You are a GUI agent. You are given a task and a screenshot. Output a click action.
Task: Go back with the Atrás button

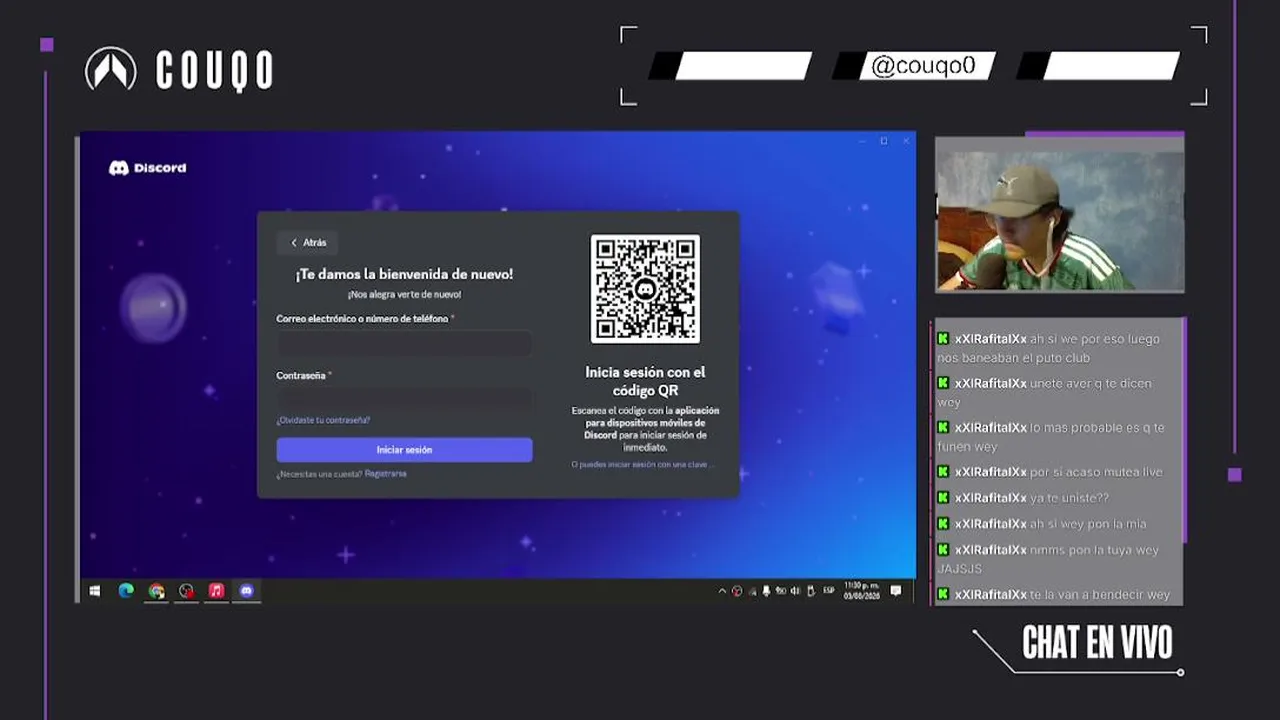308,243
